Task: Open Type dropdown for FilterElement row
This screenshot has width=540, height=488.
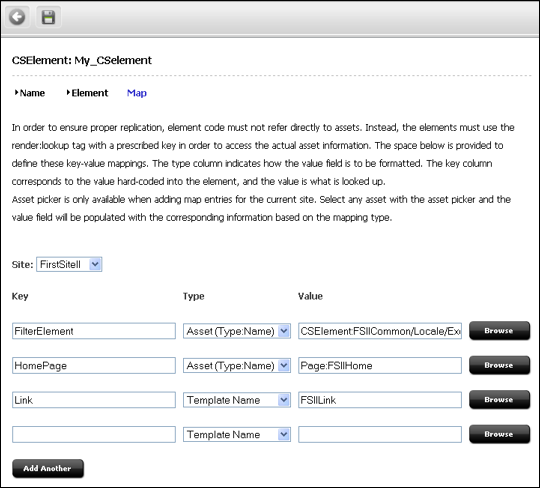Action: (237, 331)
